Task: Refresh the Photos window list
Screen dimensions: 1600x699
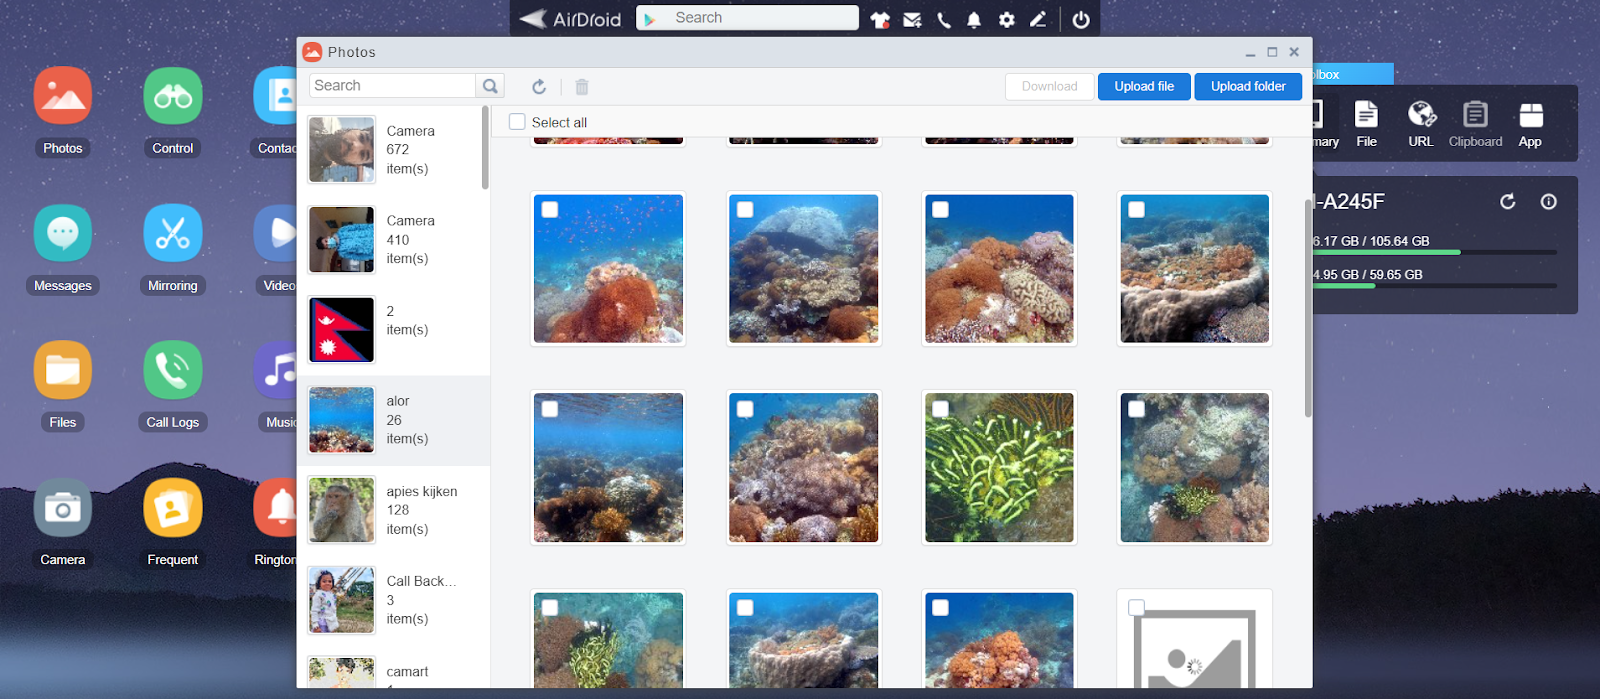Action: (x=539, y=87)
